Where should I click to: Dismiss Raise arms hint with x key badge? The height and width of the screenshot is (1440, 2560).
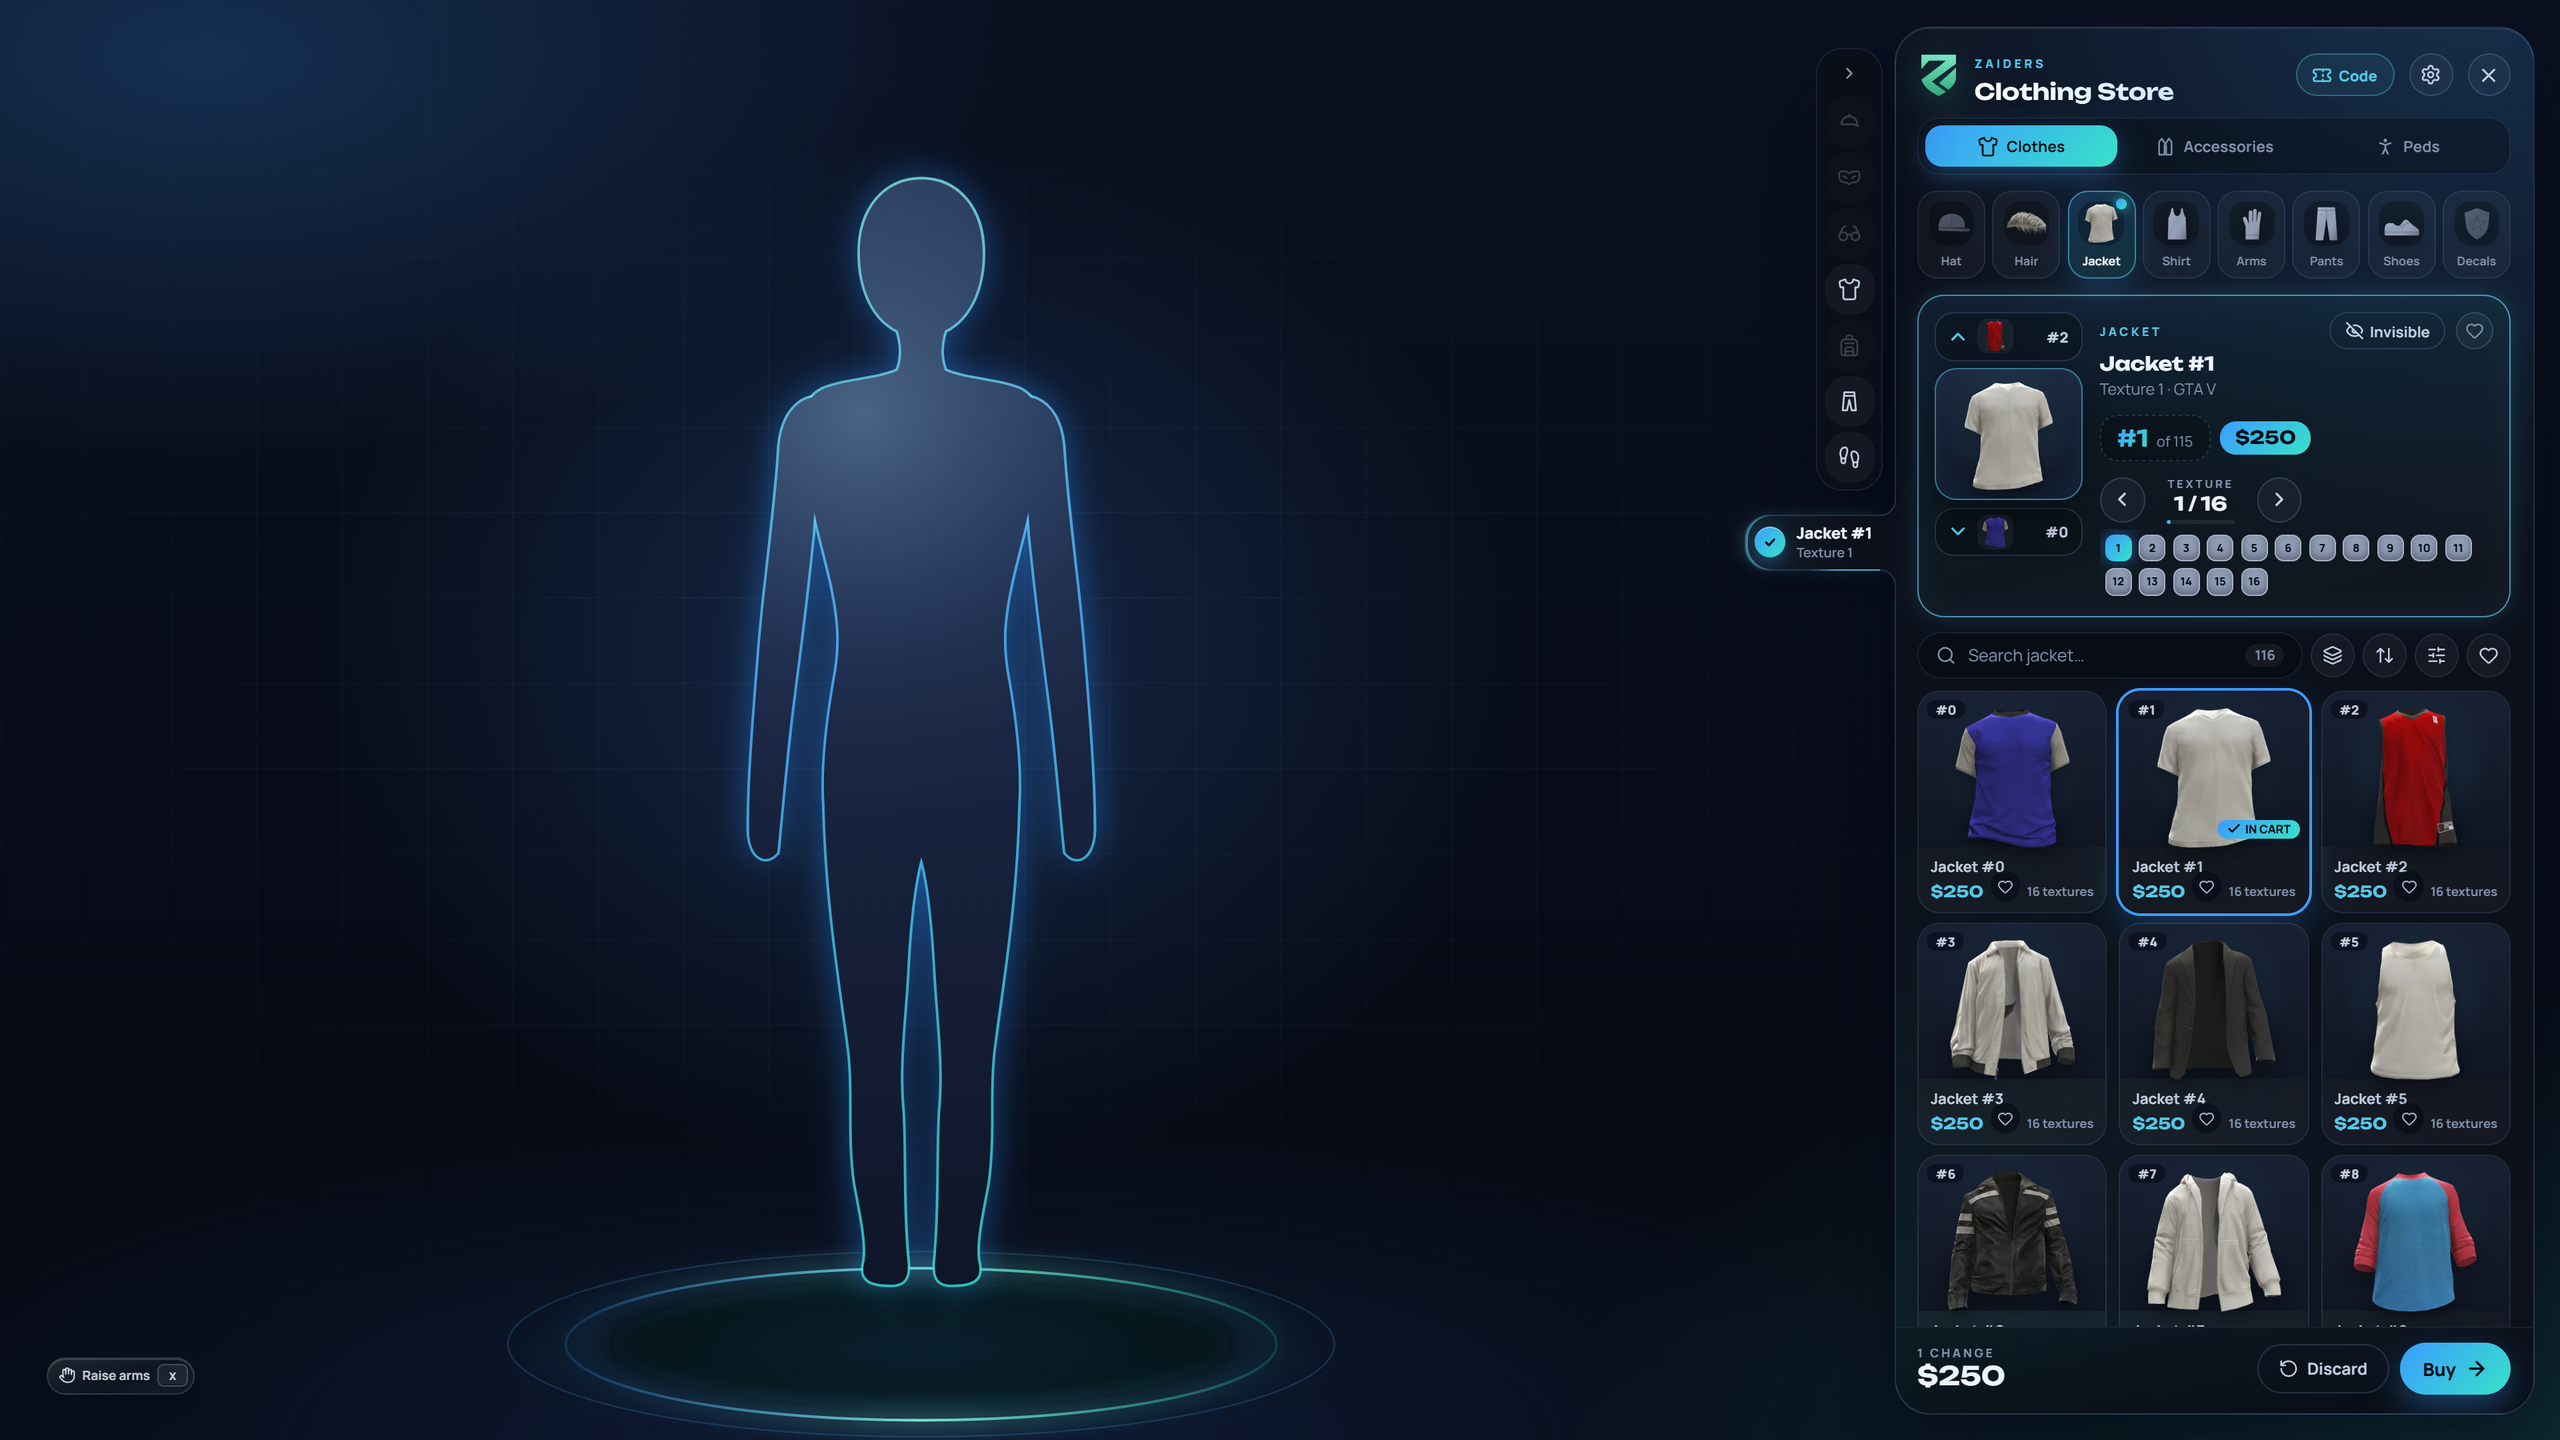(x=172, y=1376)
